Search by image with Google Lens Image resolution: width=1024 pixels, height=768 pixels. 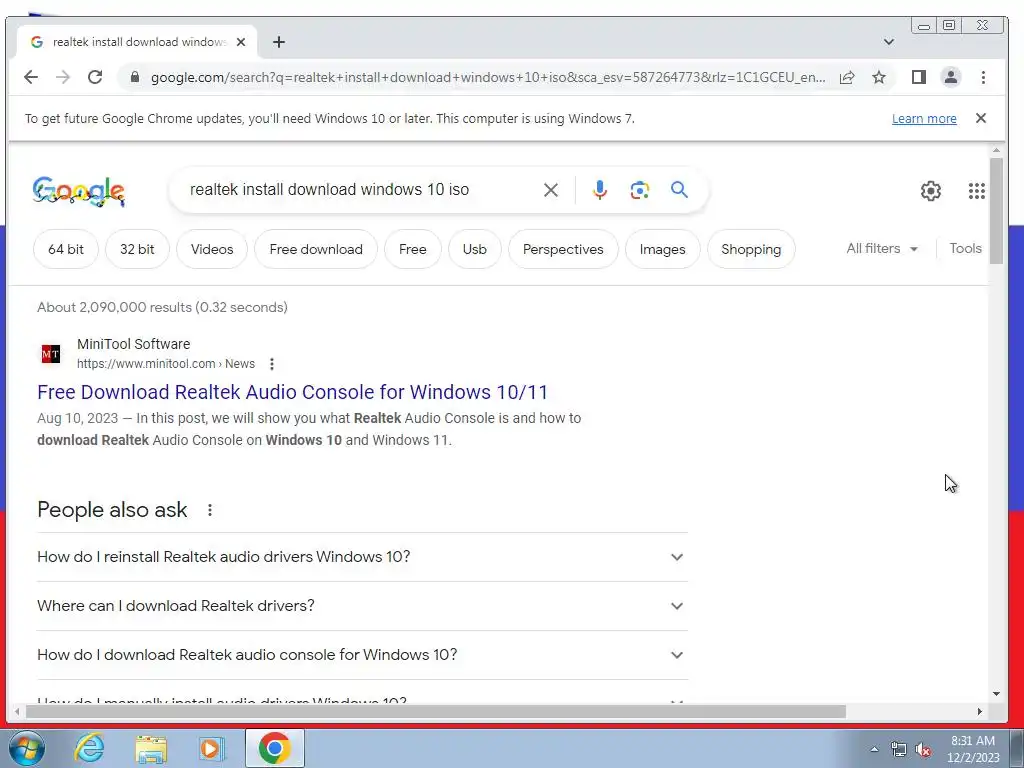tap(639, 190)
